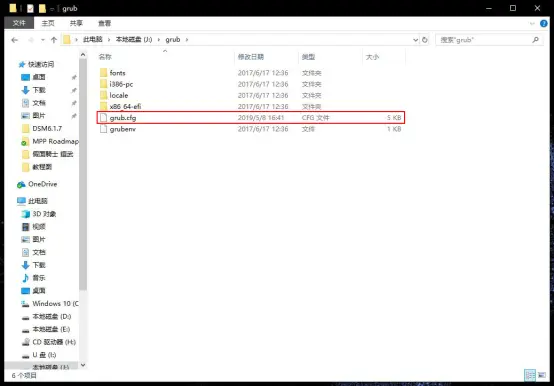Sort by the 类型 column header
This screenshot has width=554, height=386.
[x=308, y=57]
